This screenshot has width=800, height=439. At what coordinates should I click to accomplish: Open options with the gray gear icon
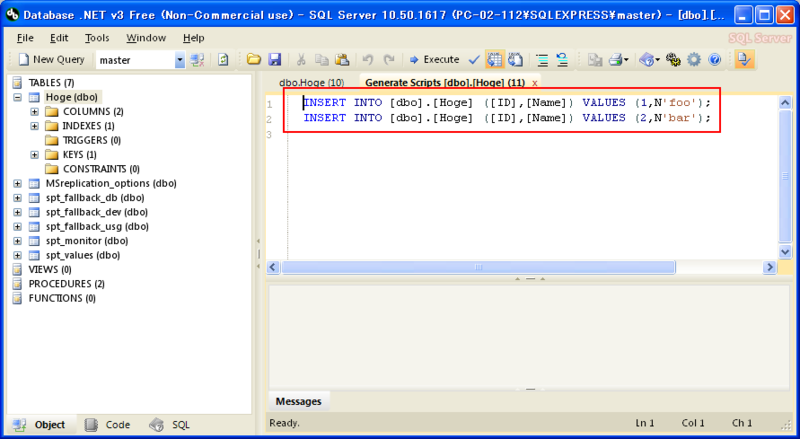[x=694, y=60]
